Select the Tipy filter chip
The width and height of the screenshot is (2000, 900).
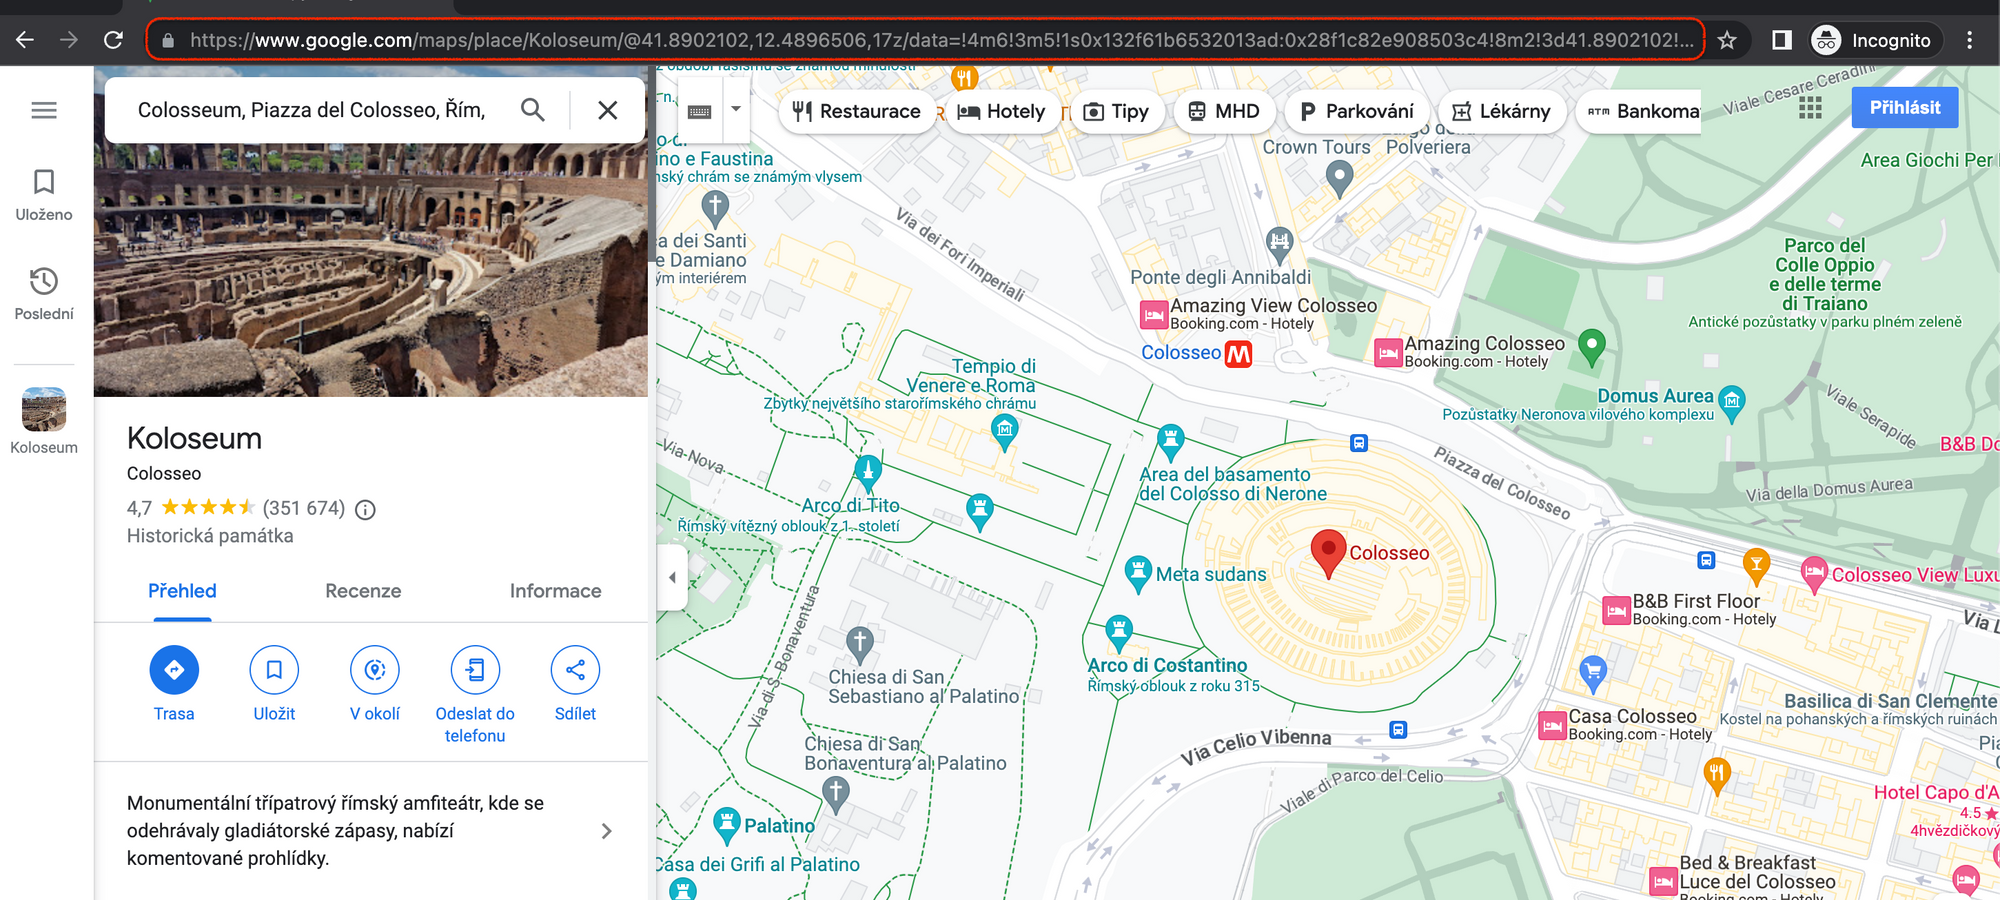(x=1118, y=111)
